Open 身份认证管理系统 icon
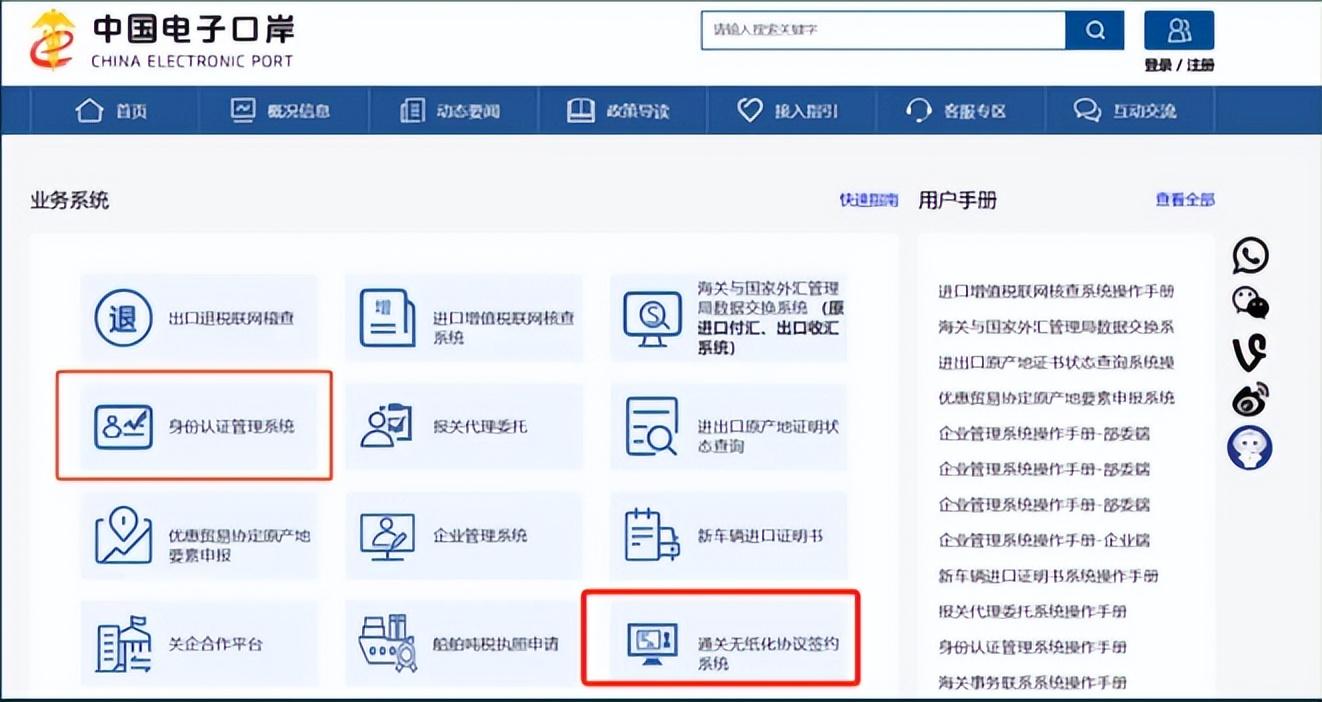This screenshot has width=1322, height=702. pyautogui.click(x=123, y=426)
